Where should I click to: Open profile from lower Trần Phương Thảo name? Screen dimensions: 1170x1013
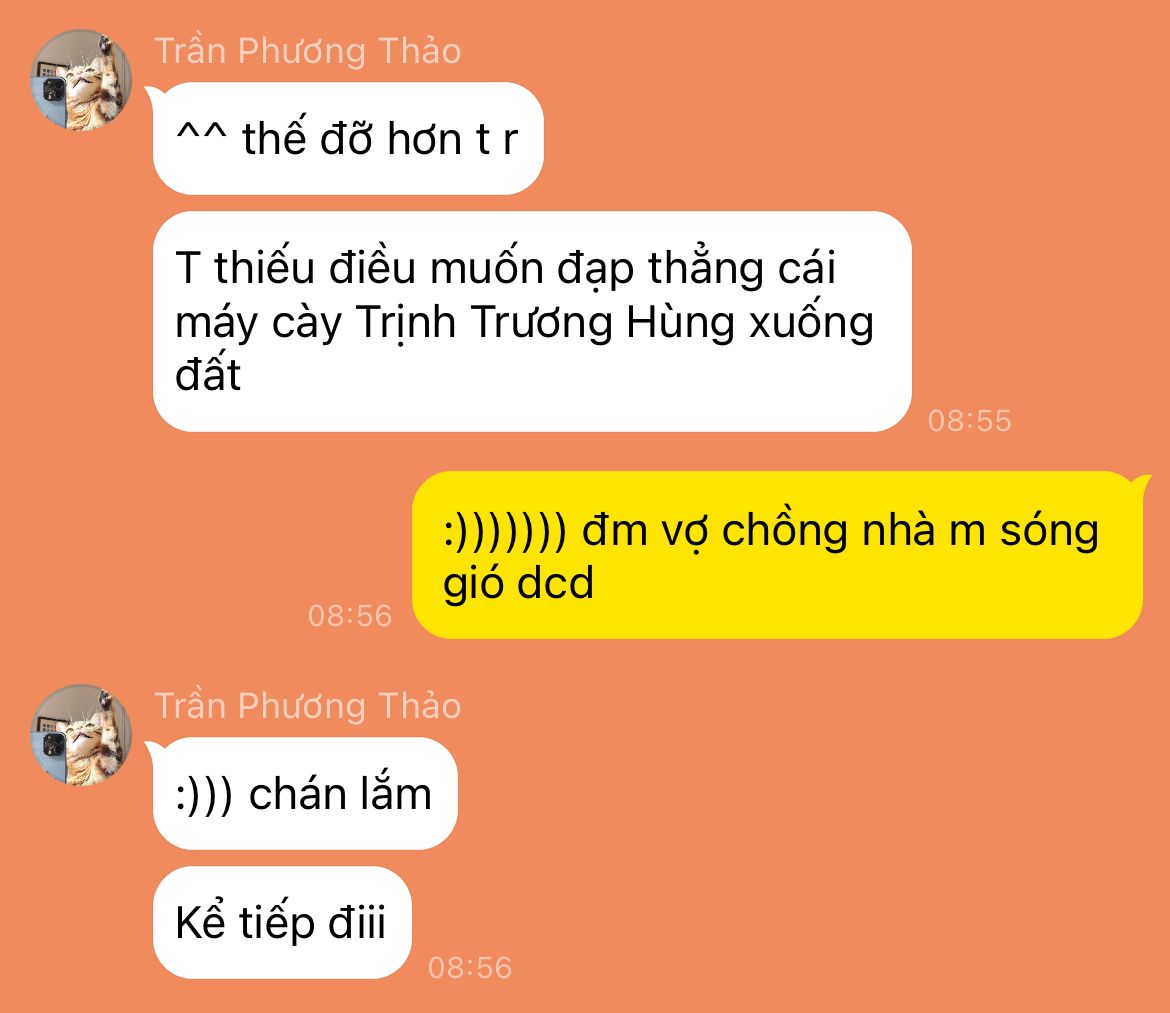tap(307, 706)
